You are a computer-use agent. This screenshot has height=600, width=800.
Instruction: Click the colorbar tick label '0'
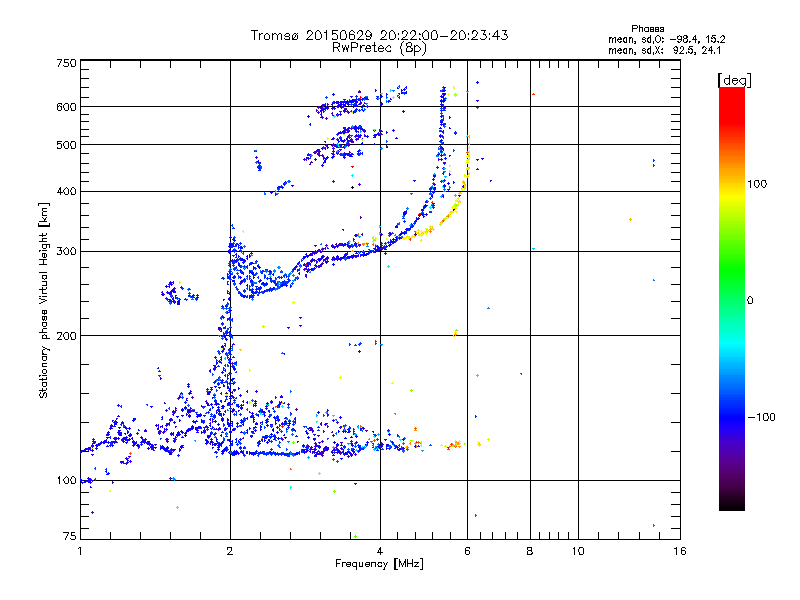749,301
